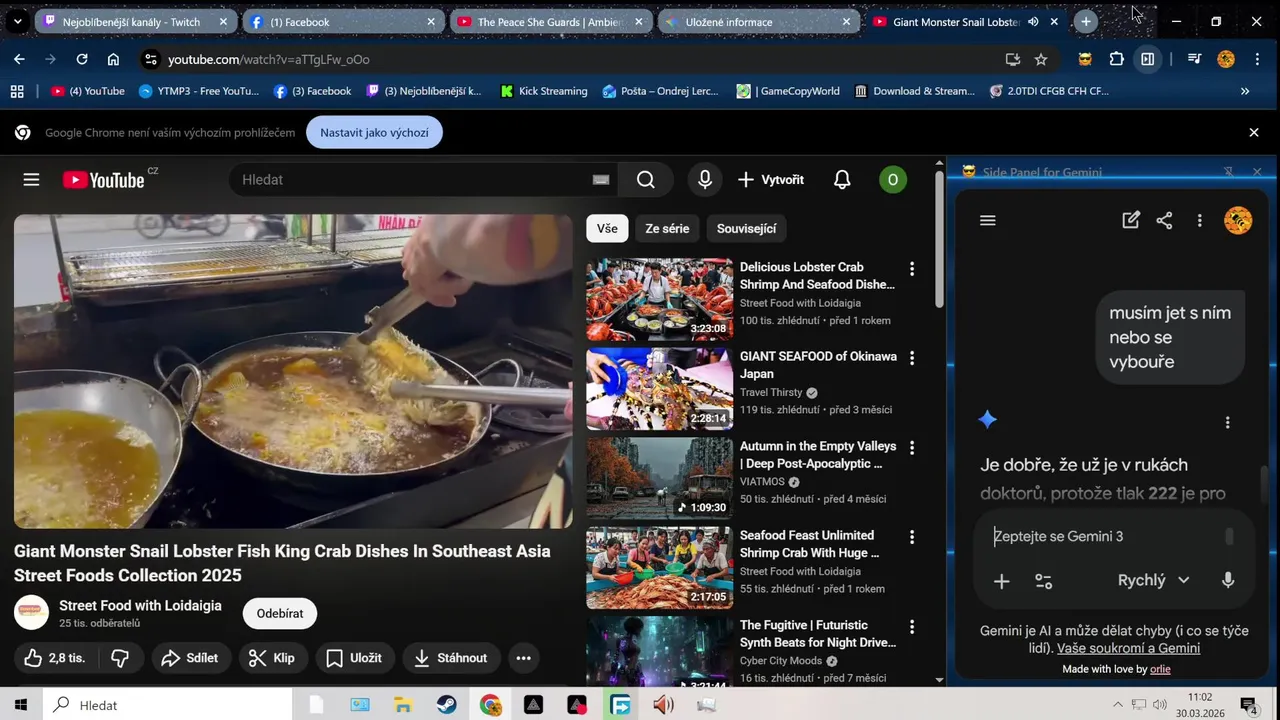The image size is (1280, 720).
Task: Open YouTube notifications bell
Action: [842, 180]
